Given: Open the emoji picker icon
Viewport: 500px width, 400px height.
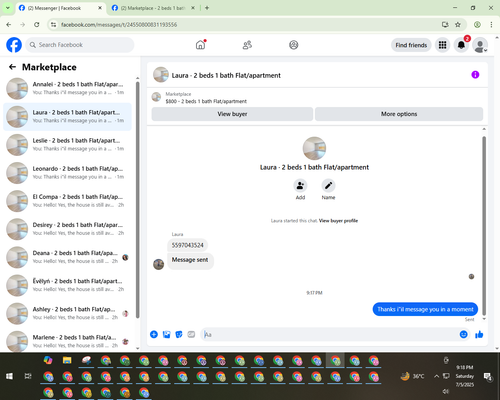Looking at the screenshot, I should click(x=463, y=334).
